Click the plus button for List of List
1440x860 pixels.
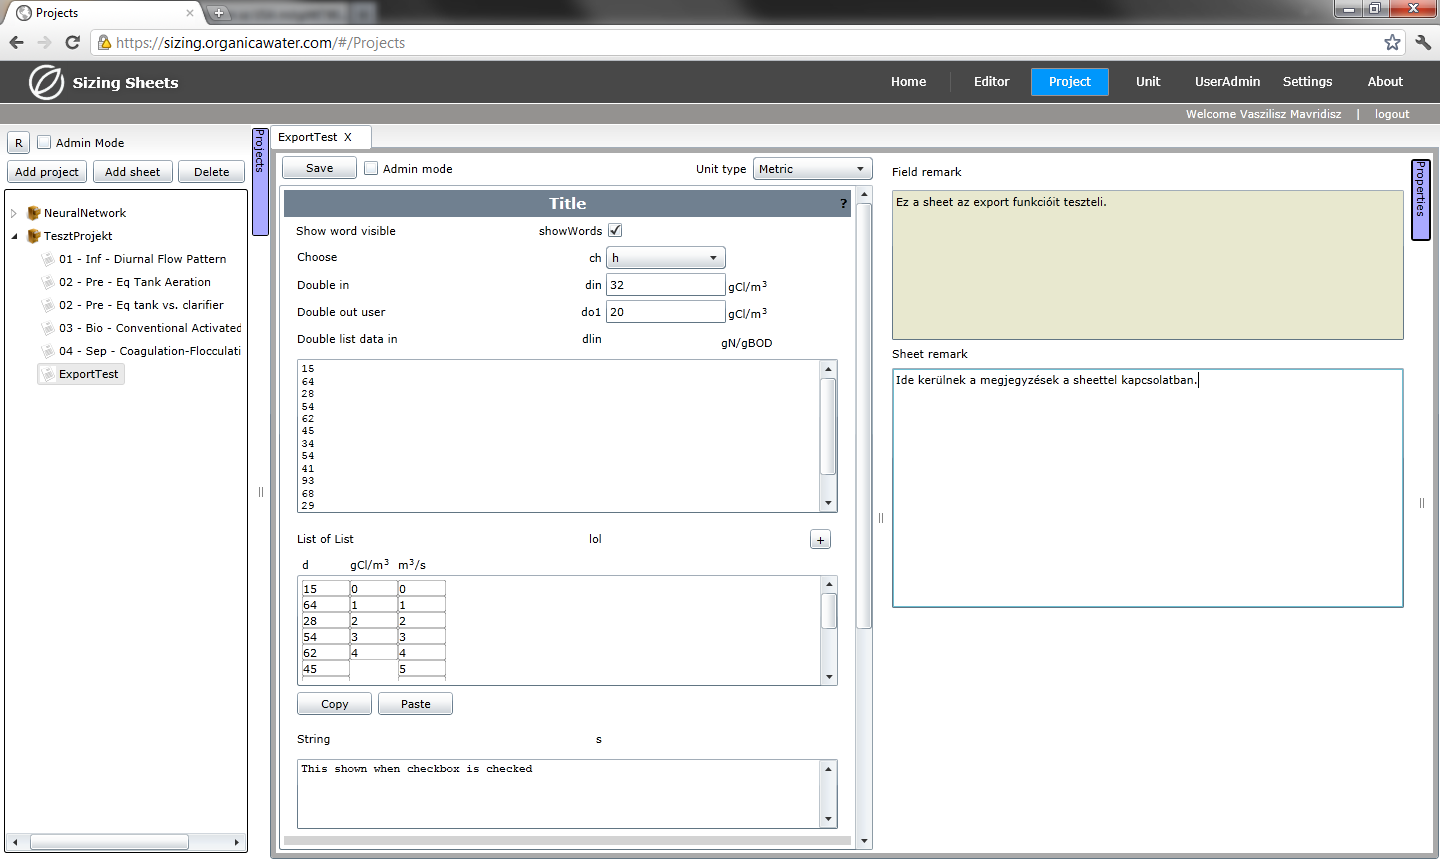[x=820, y=540]
